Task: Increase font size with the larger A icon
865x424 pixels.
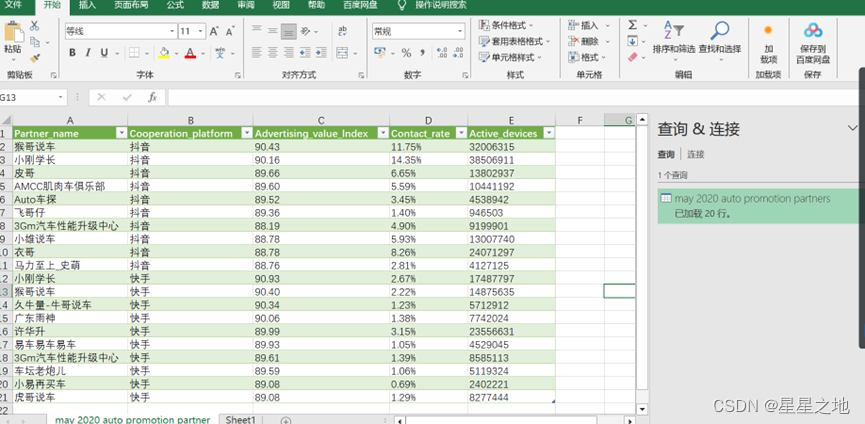Action: [x=214, y=31]
